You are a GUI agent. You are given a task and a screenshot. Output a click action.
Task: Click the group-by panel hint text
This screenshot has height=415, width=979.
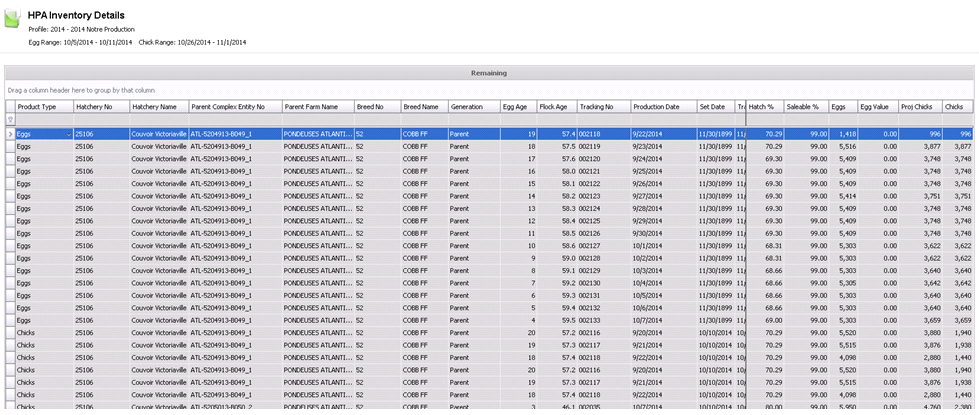click(x=81, y=90)
